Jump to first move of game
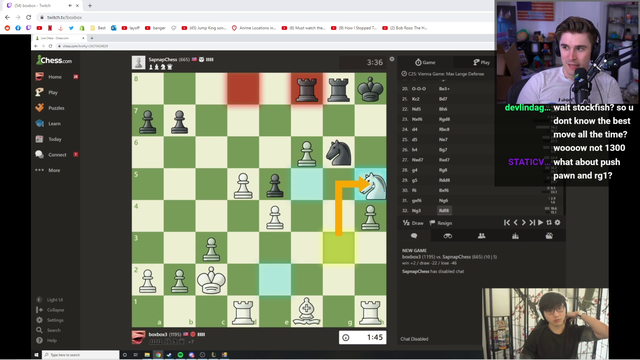Image resolution: width=640 pixels, height=360 pixels. click(507, 222)
